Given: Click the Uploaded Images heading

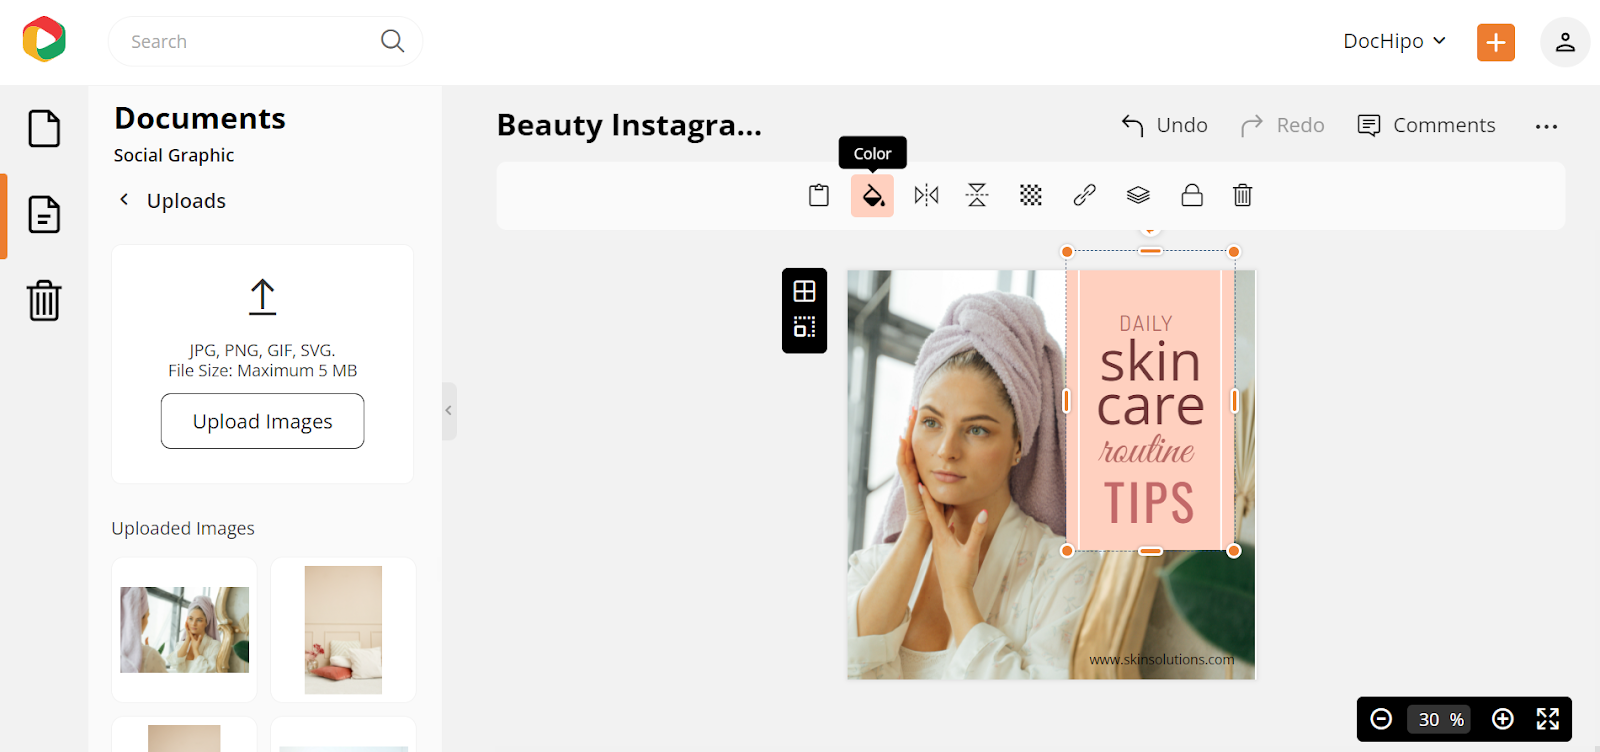Looking at the screenshot, I should click(183, 528).
